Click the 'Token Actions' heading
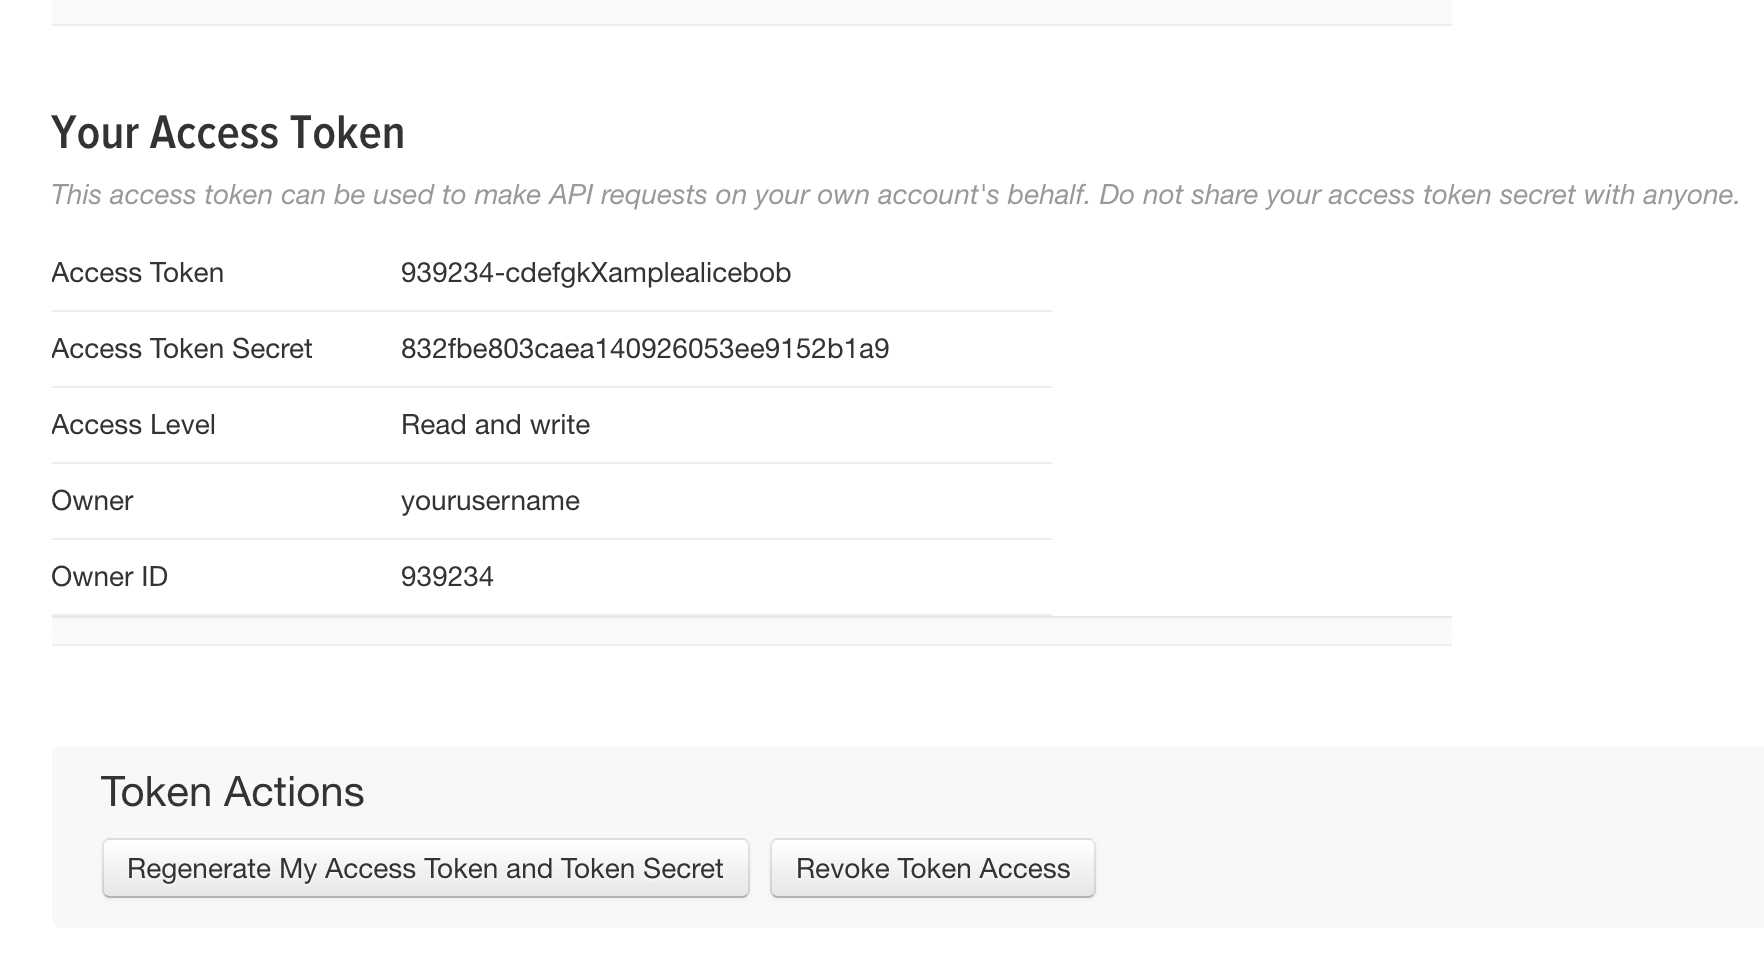The image size is (1764, 956). pos(232,792)
